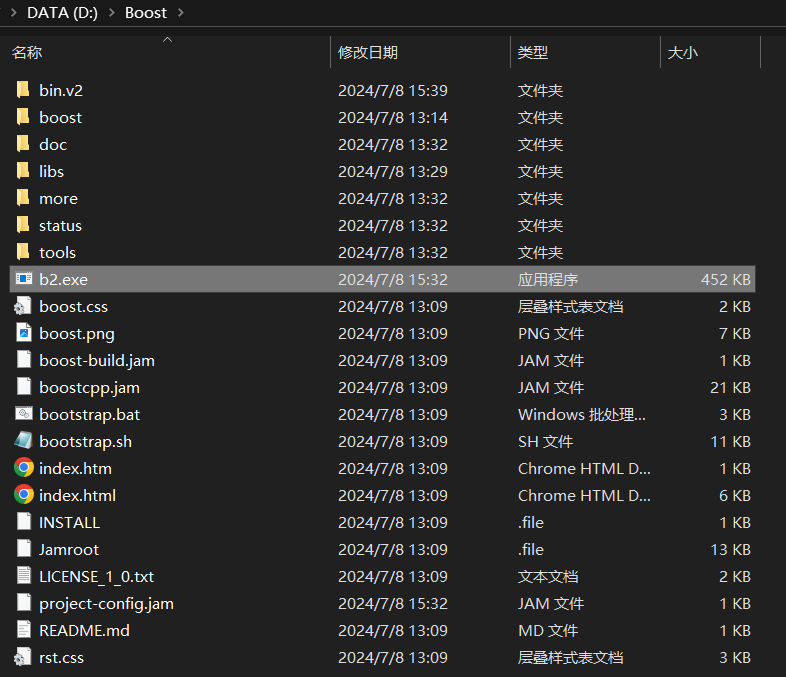
Task: Sort by the 修改日期 column header
Action: pyautogui.click(x=368, y=52)
